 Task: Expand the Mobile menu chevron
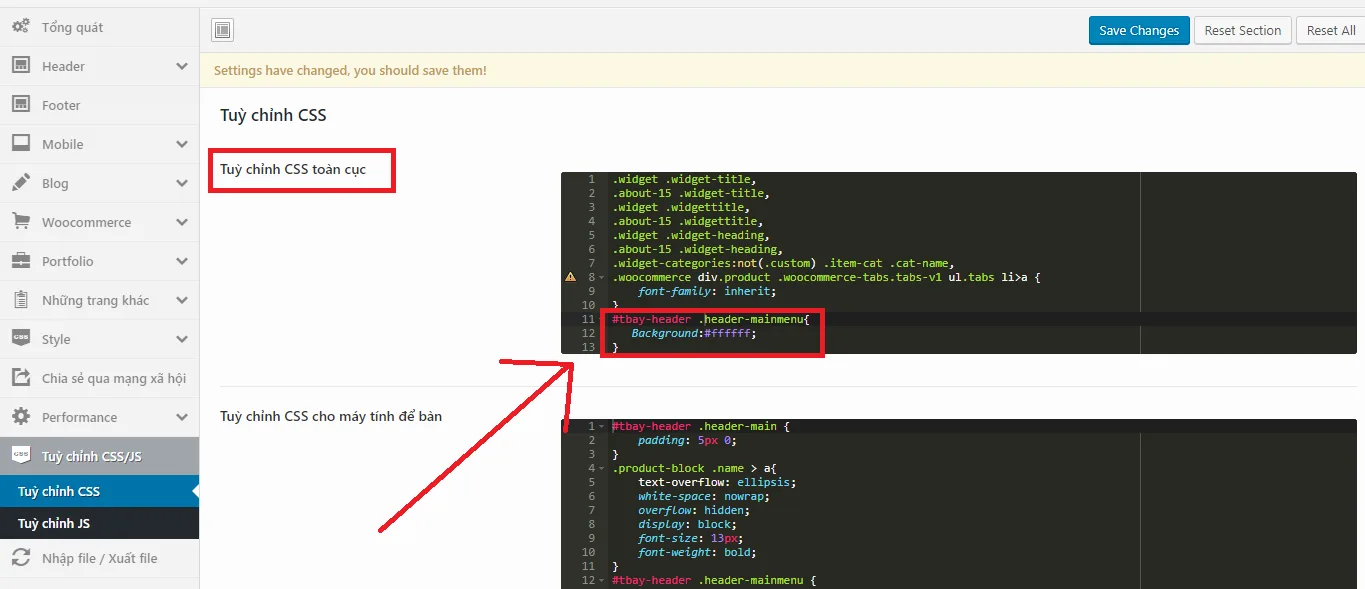click(x=181, y=144)
